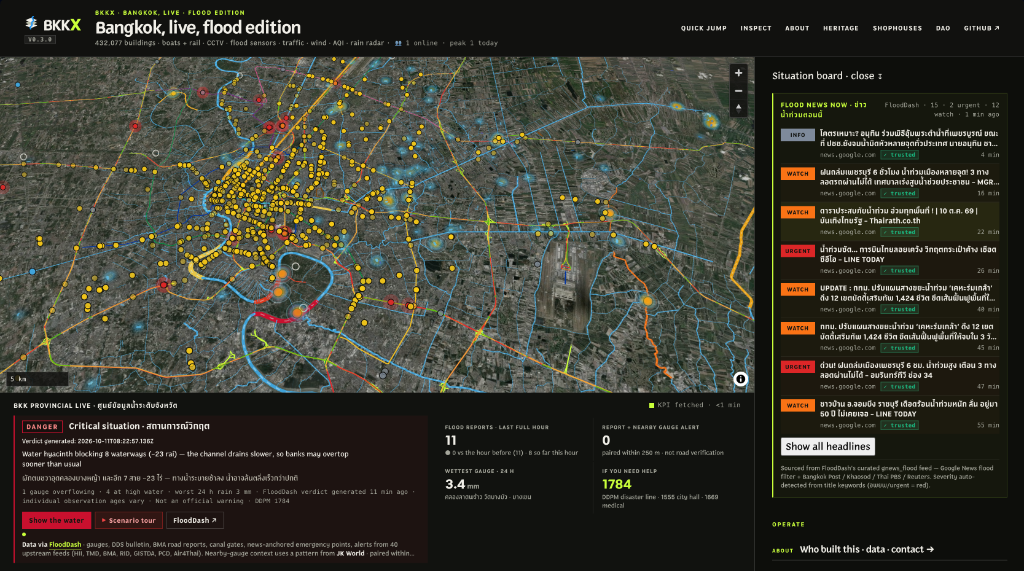Open Inspect menu
Screen dimensions: 1024x571
point(756,28)
